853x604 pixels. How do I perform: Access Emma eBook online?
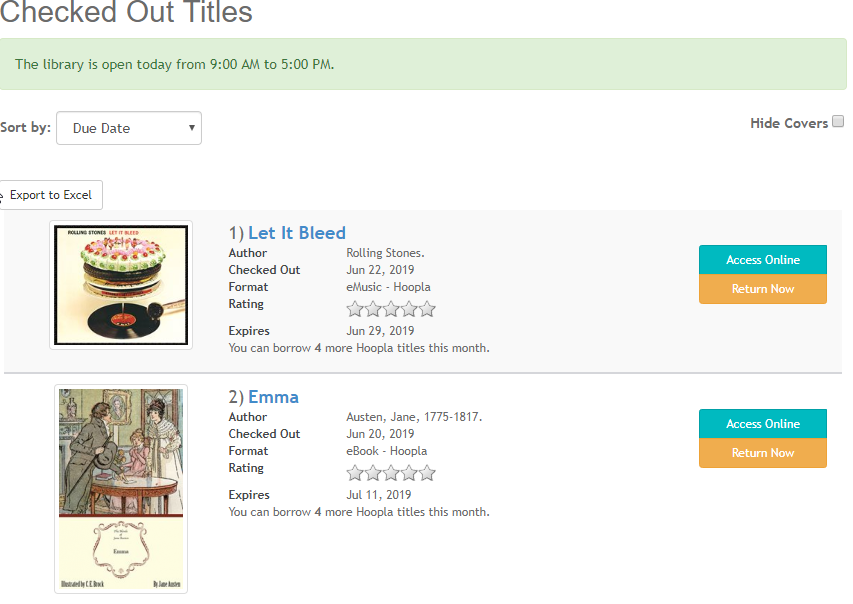coord(763,423)
